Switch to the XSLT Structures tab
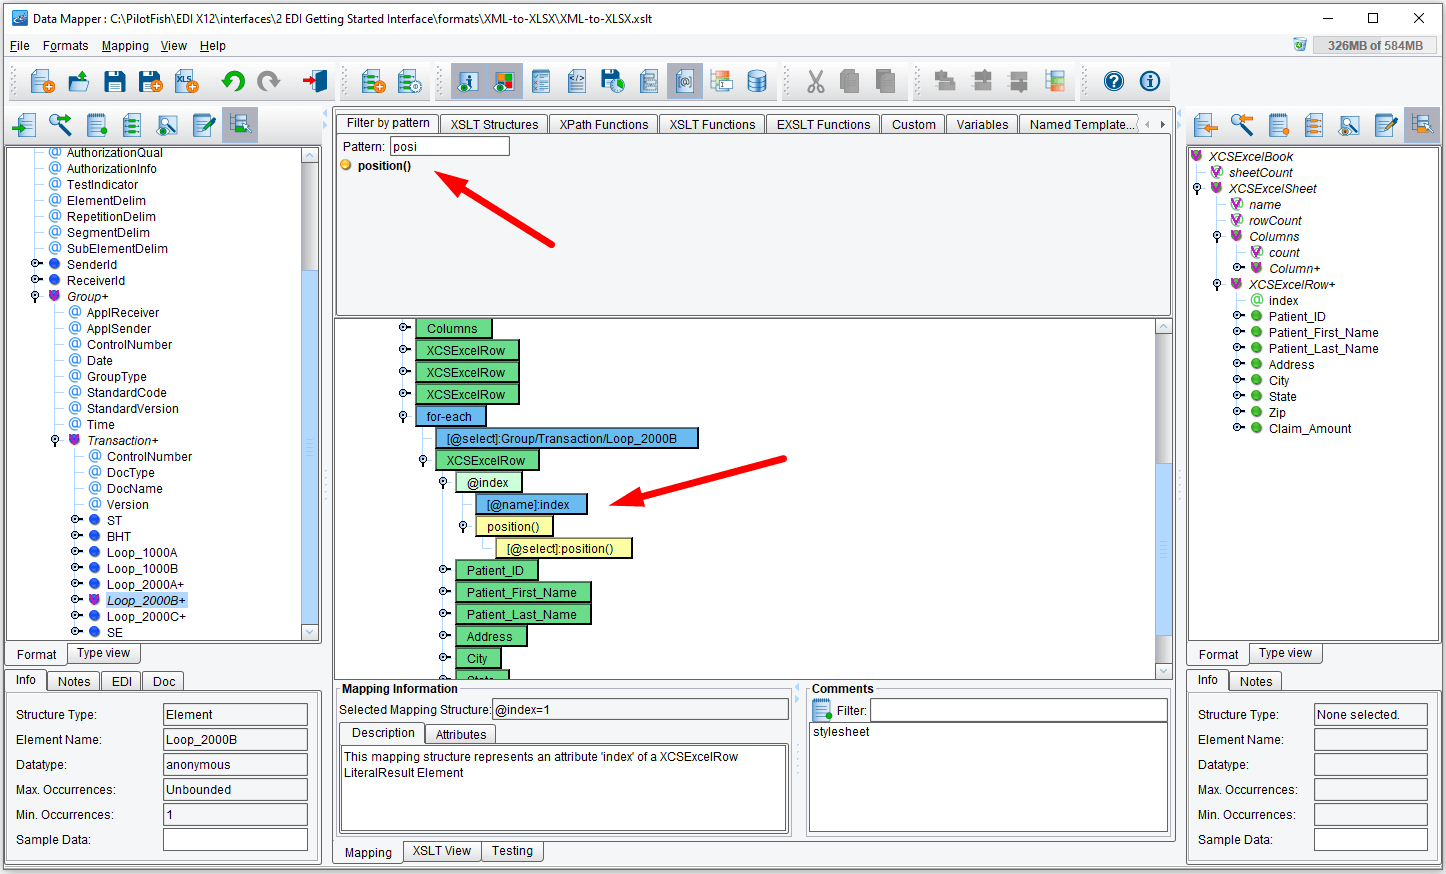The height and width of the screenshot is (874, 1446). coord(494,125)
